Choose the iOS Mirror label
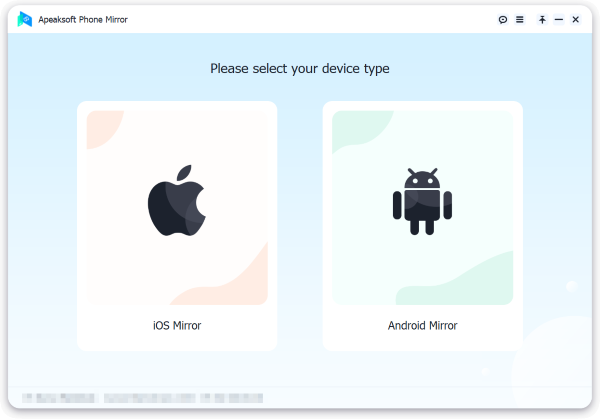600x419 pixels. [177, 326]
